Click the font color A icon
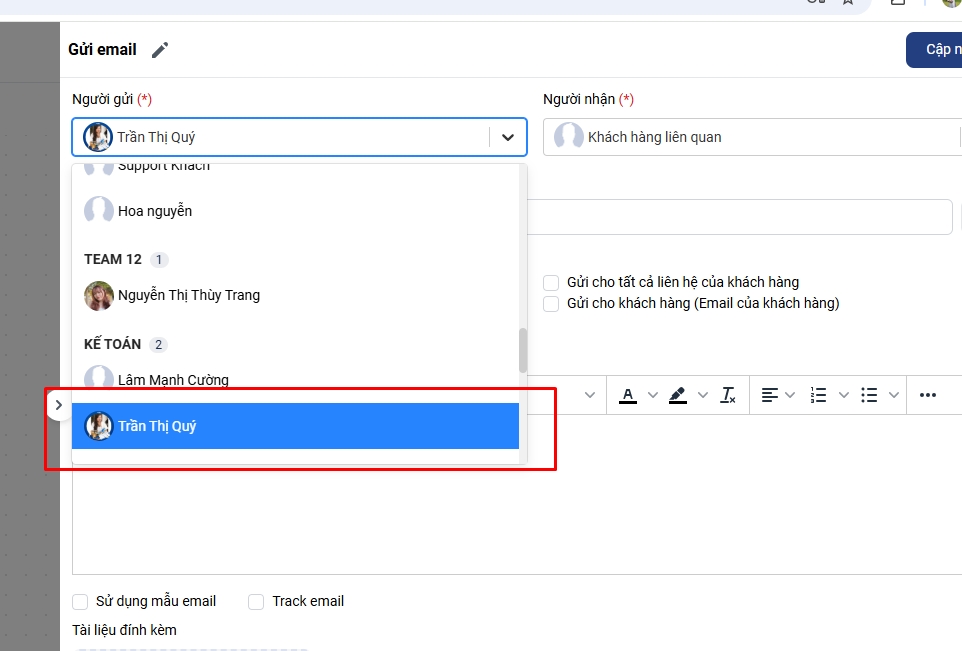Image resolution: width=962 pixels, height=651 pixels. 628,395
